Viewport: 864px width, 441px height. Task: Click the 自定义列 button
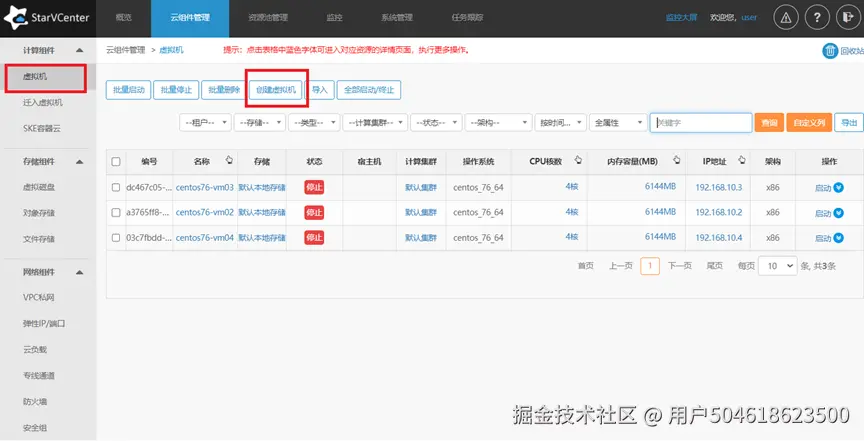pos(809,122)
